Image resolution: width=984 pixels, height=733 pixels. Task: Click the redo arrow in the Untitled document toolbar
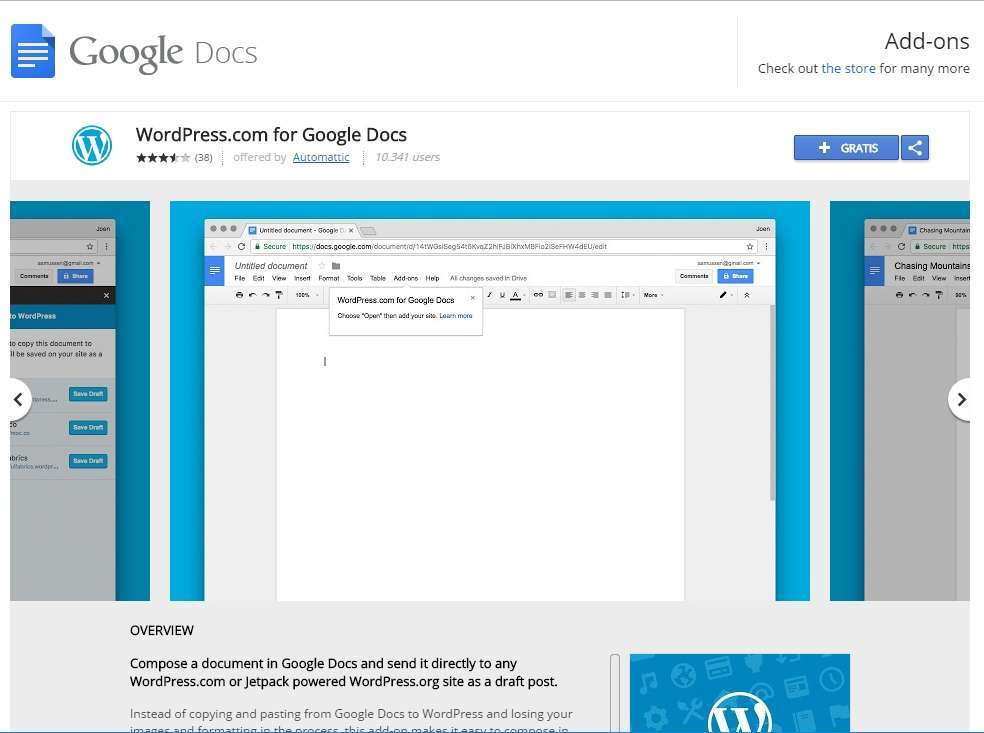pyautogui.click(x=265, y=295)
